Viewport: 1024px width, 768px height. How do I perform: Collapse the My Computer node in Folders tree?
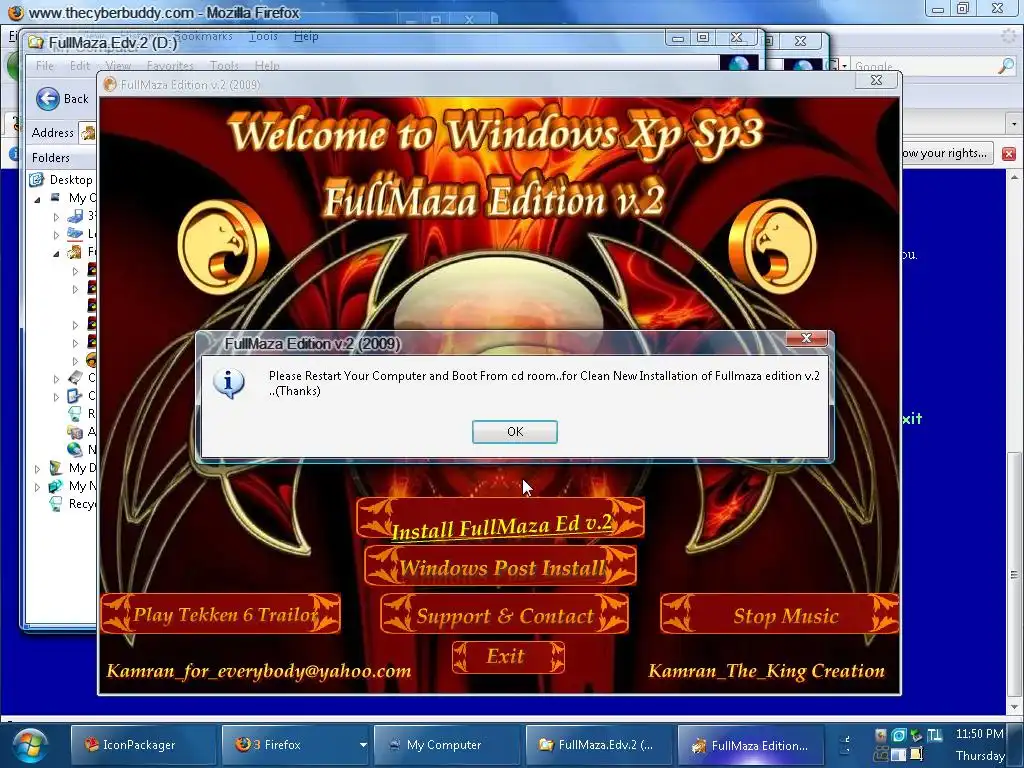click(37, 199)
